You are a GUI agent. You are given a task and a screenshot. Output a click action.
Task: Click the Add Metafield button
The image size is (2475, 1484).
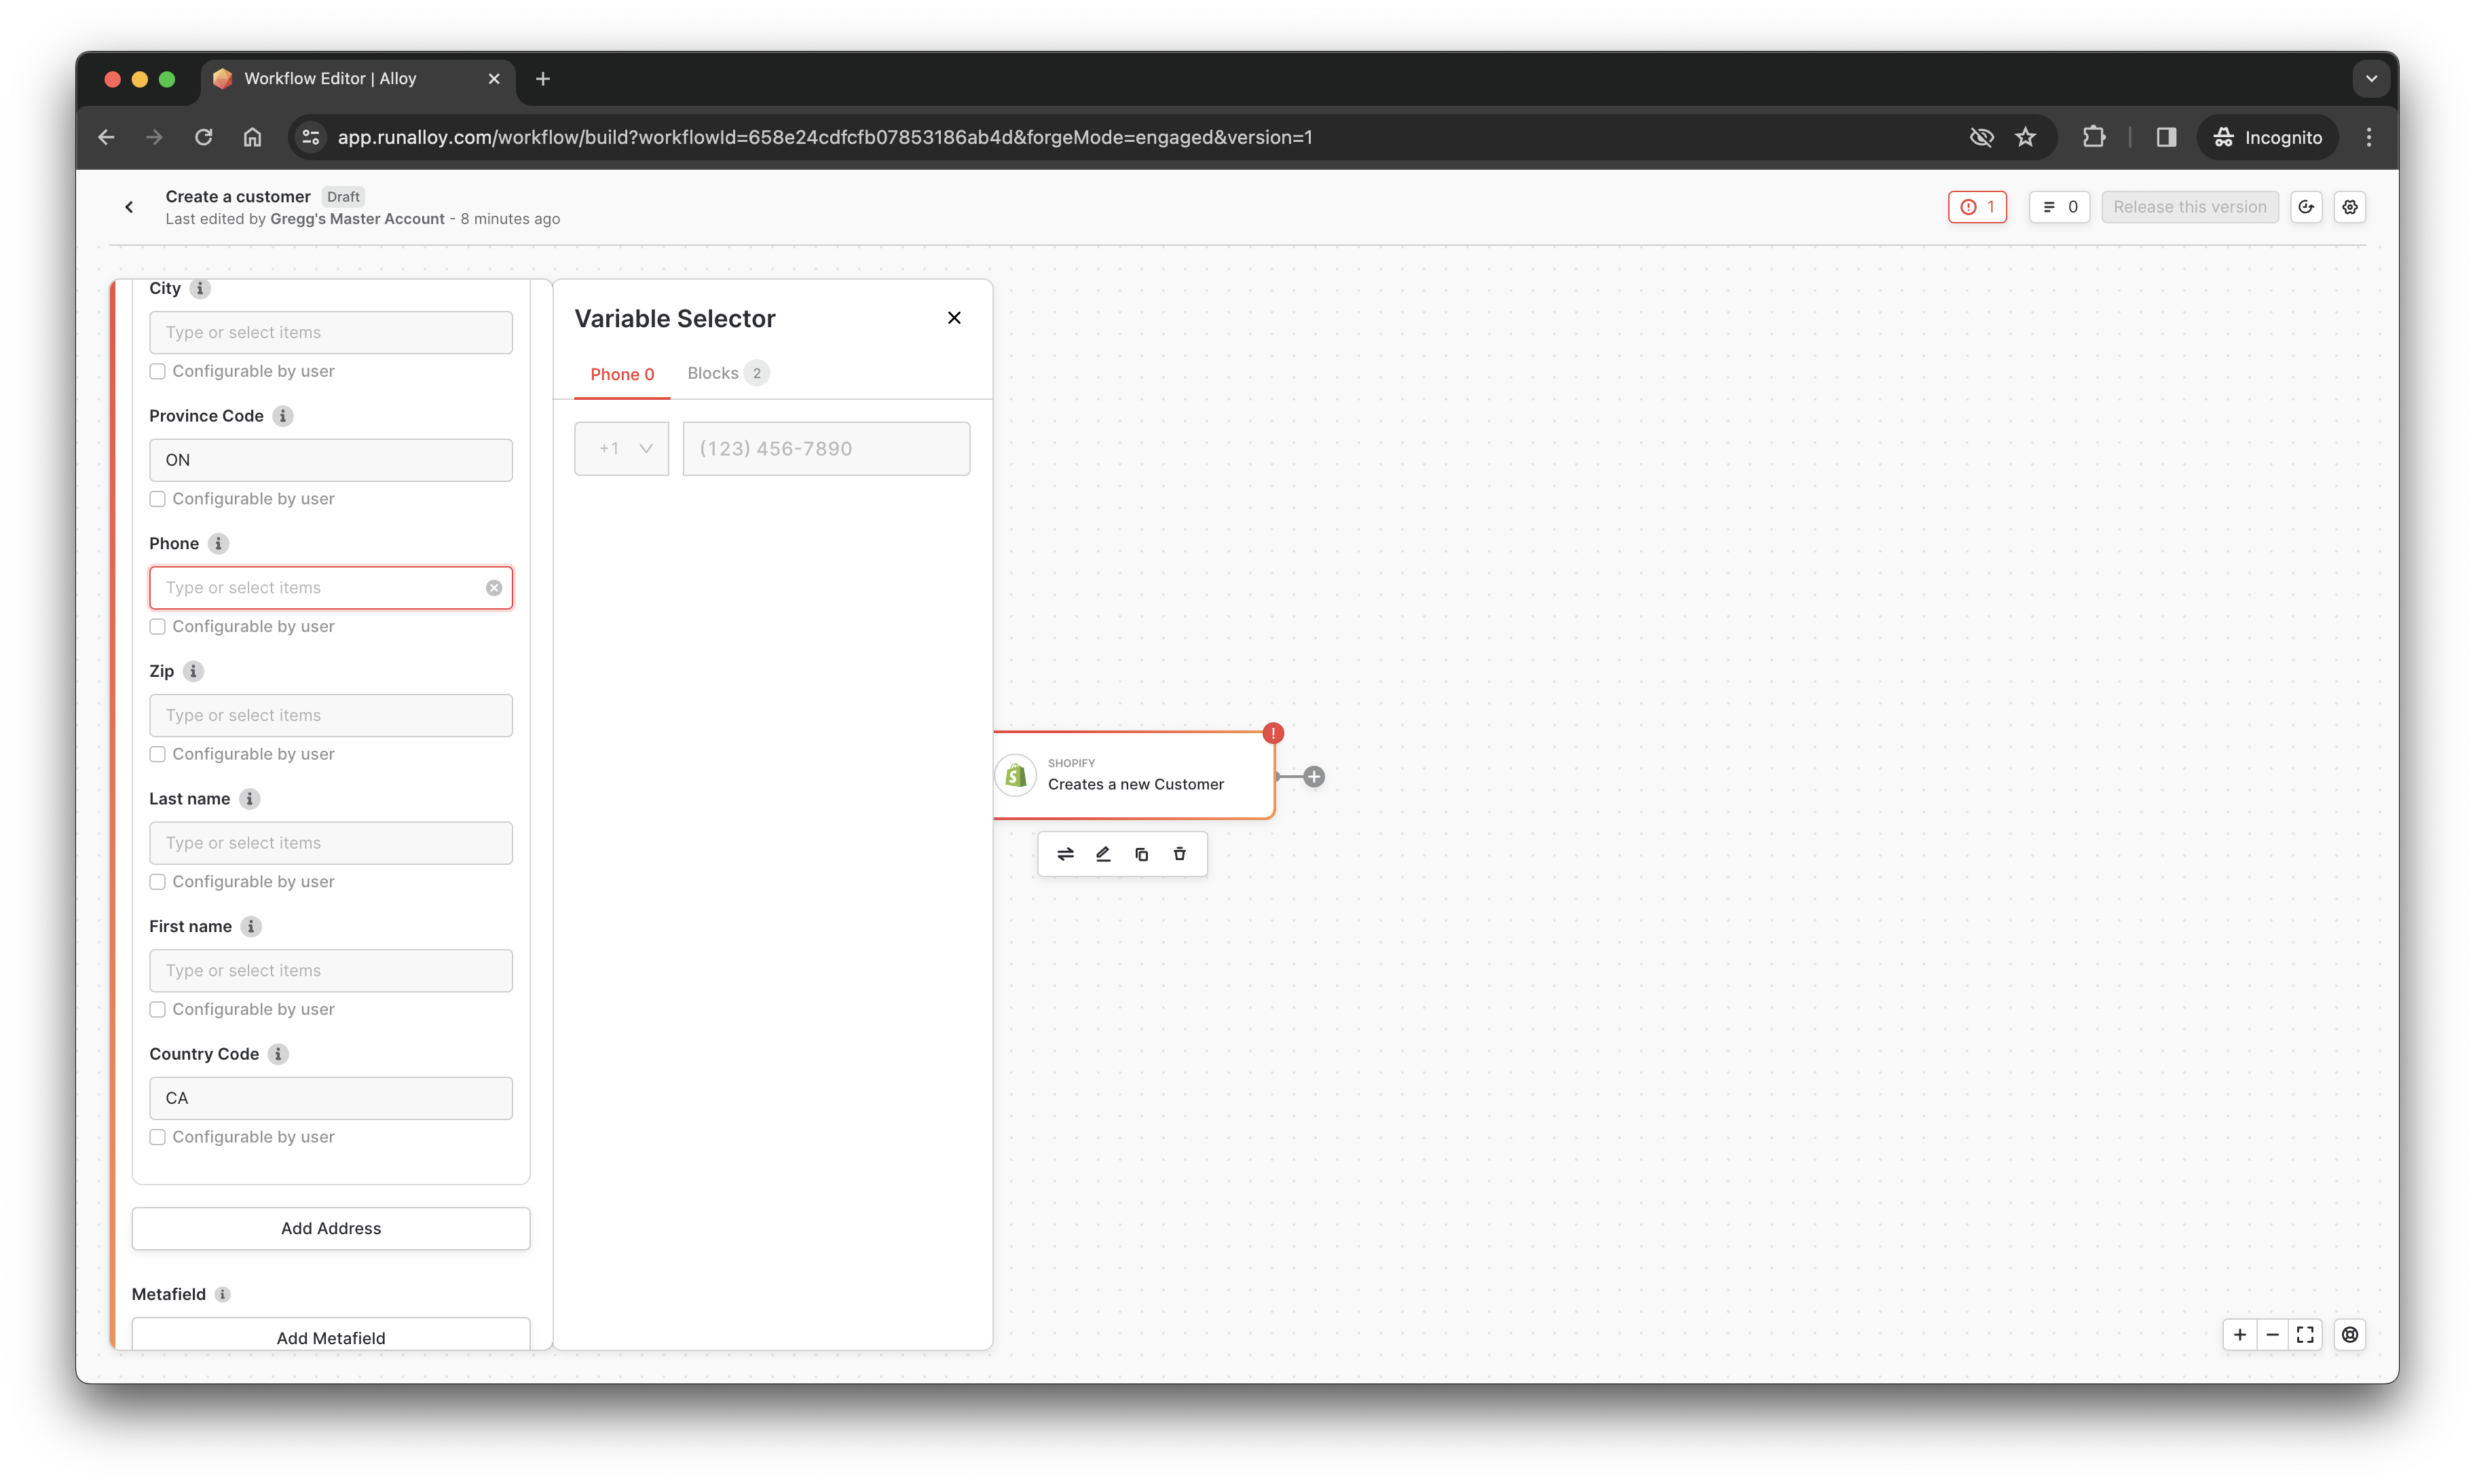[x=331, y=1335]
